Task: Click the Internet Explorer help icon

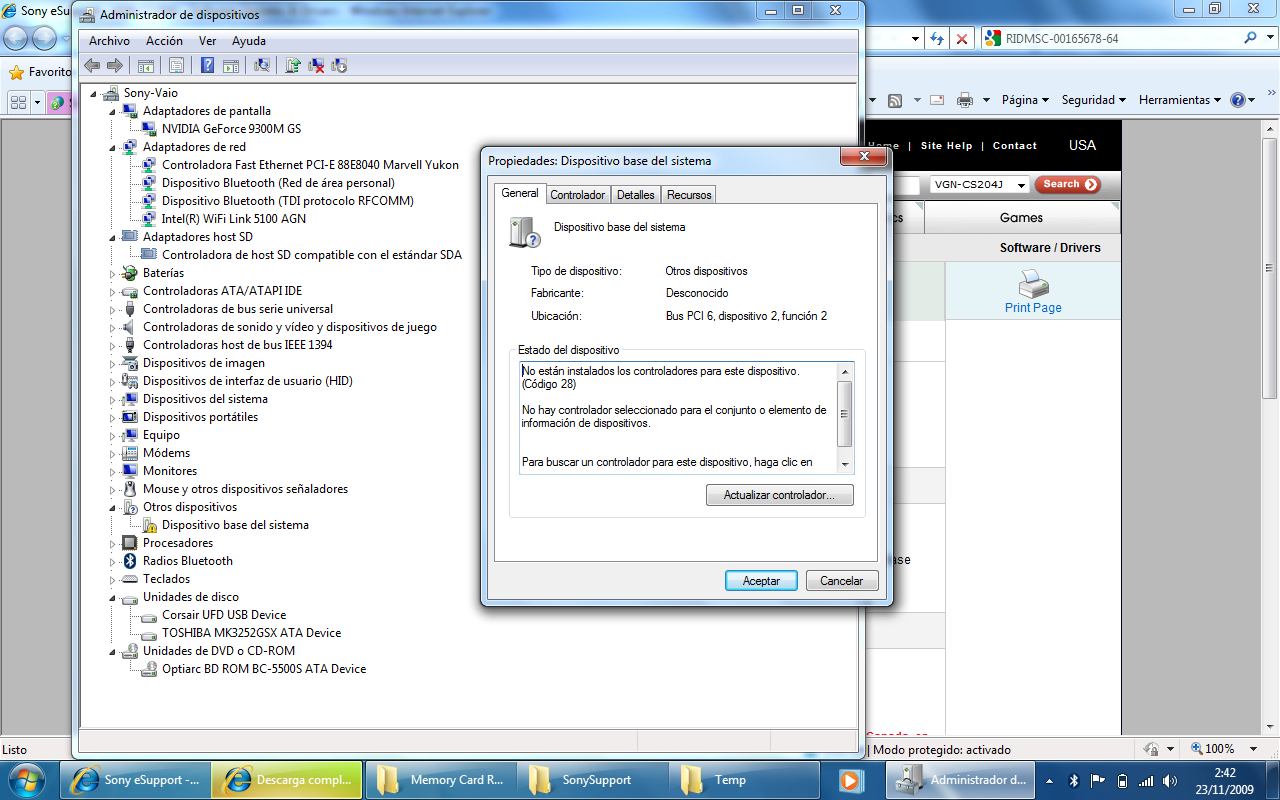Action: (x=1238, y=100)
